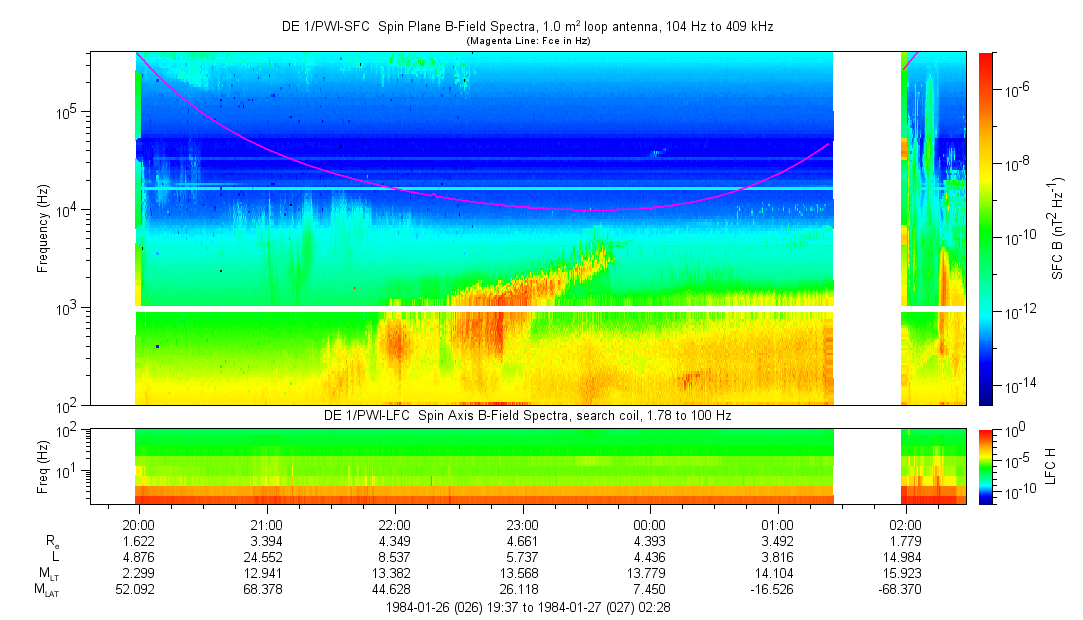Click the 02:00 time tick label
Viewport: 1083px width, 620px height.
click(x=906, y=524)
